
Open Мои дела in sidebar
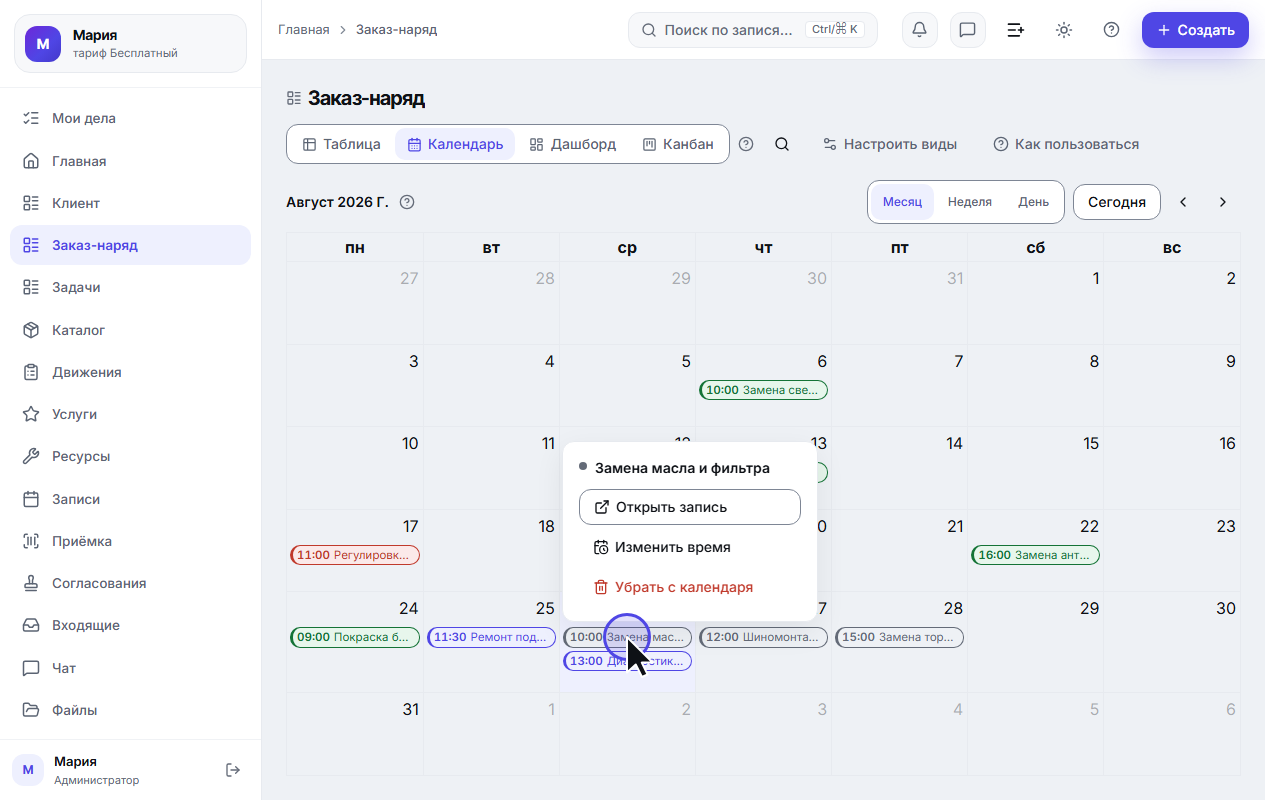(x=130, y=118)
